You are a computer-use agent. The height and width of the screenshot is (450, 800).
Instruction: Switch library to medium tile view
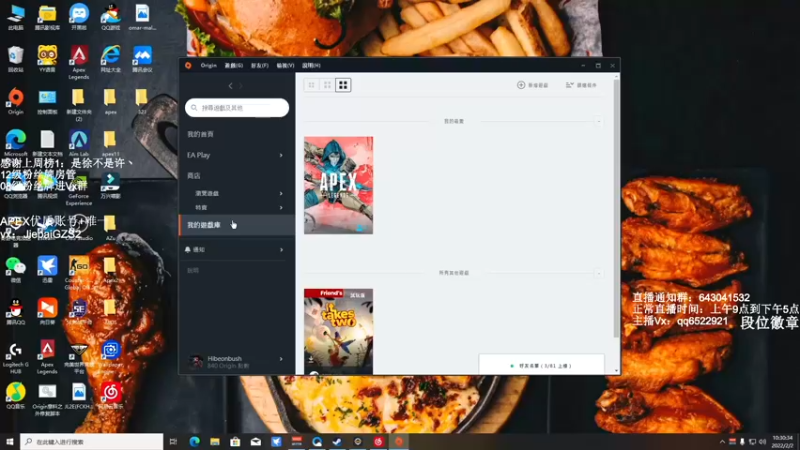327,85
